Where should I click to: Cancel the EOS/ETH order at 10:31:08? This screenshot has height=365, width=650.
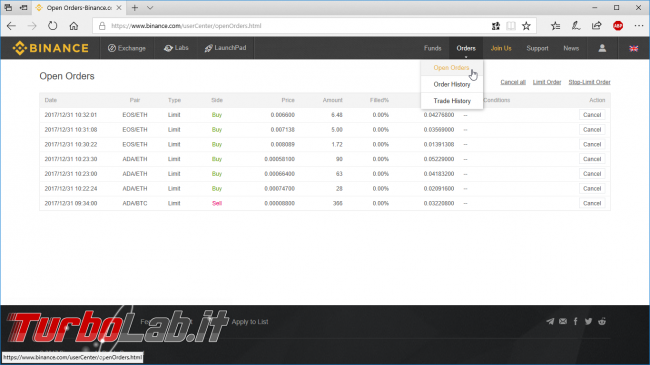tap(592, 130)
